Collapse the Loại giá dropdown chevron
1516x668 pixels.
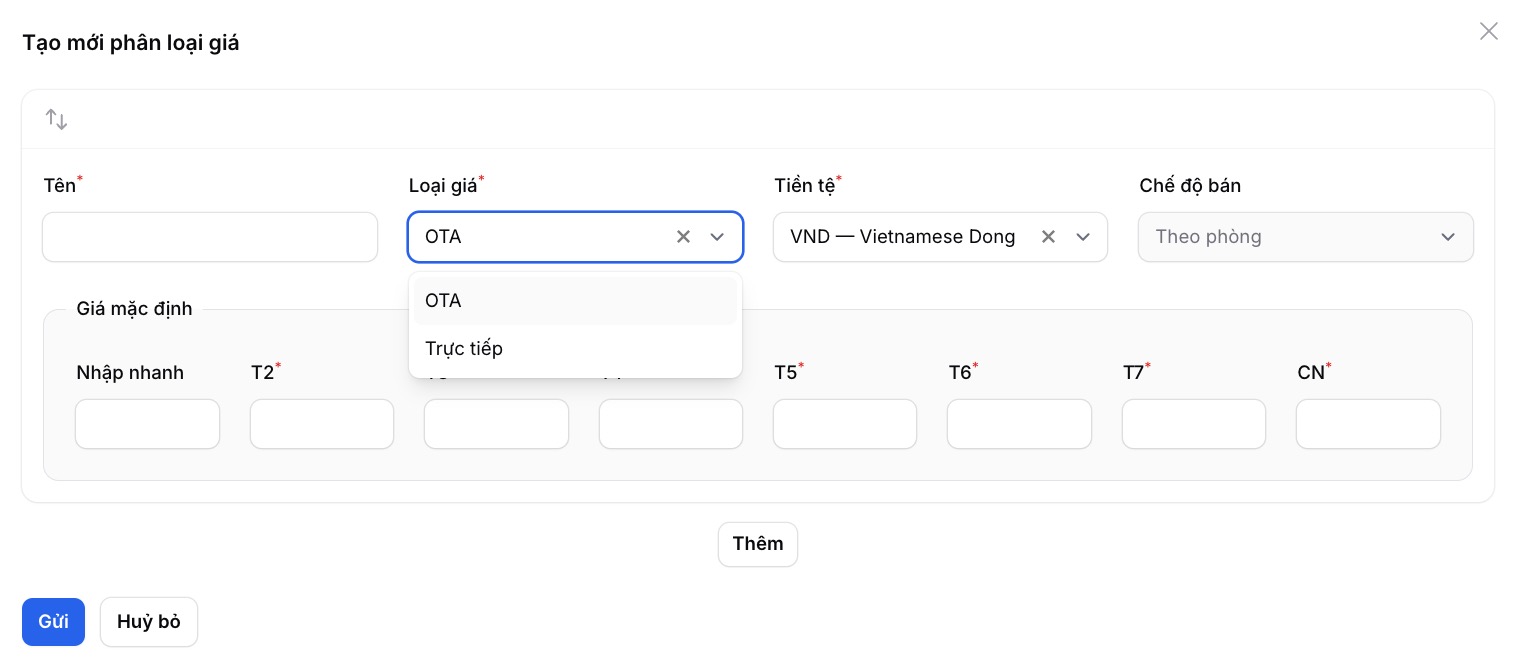(x=717, y=237)
